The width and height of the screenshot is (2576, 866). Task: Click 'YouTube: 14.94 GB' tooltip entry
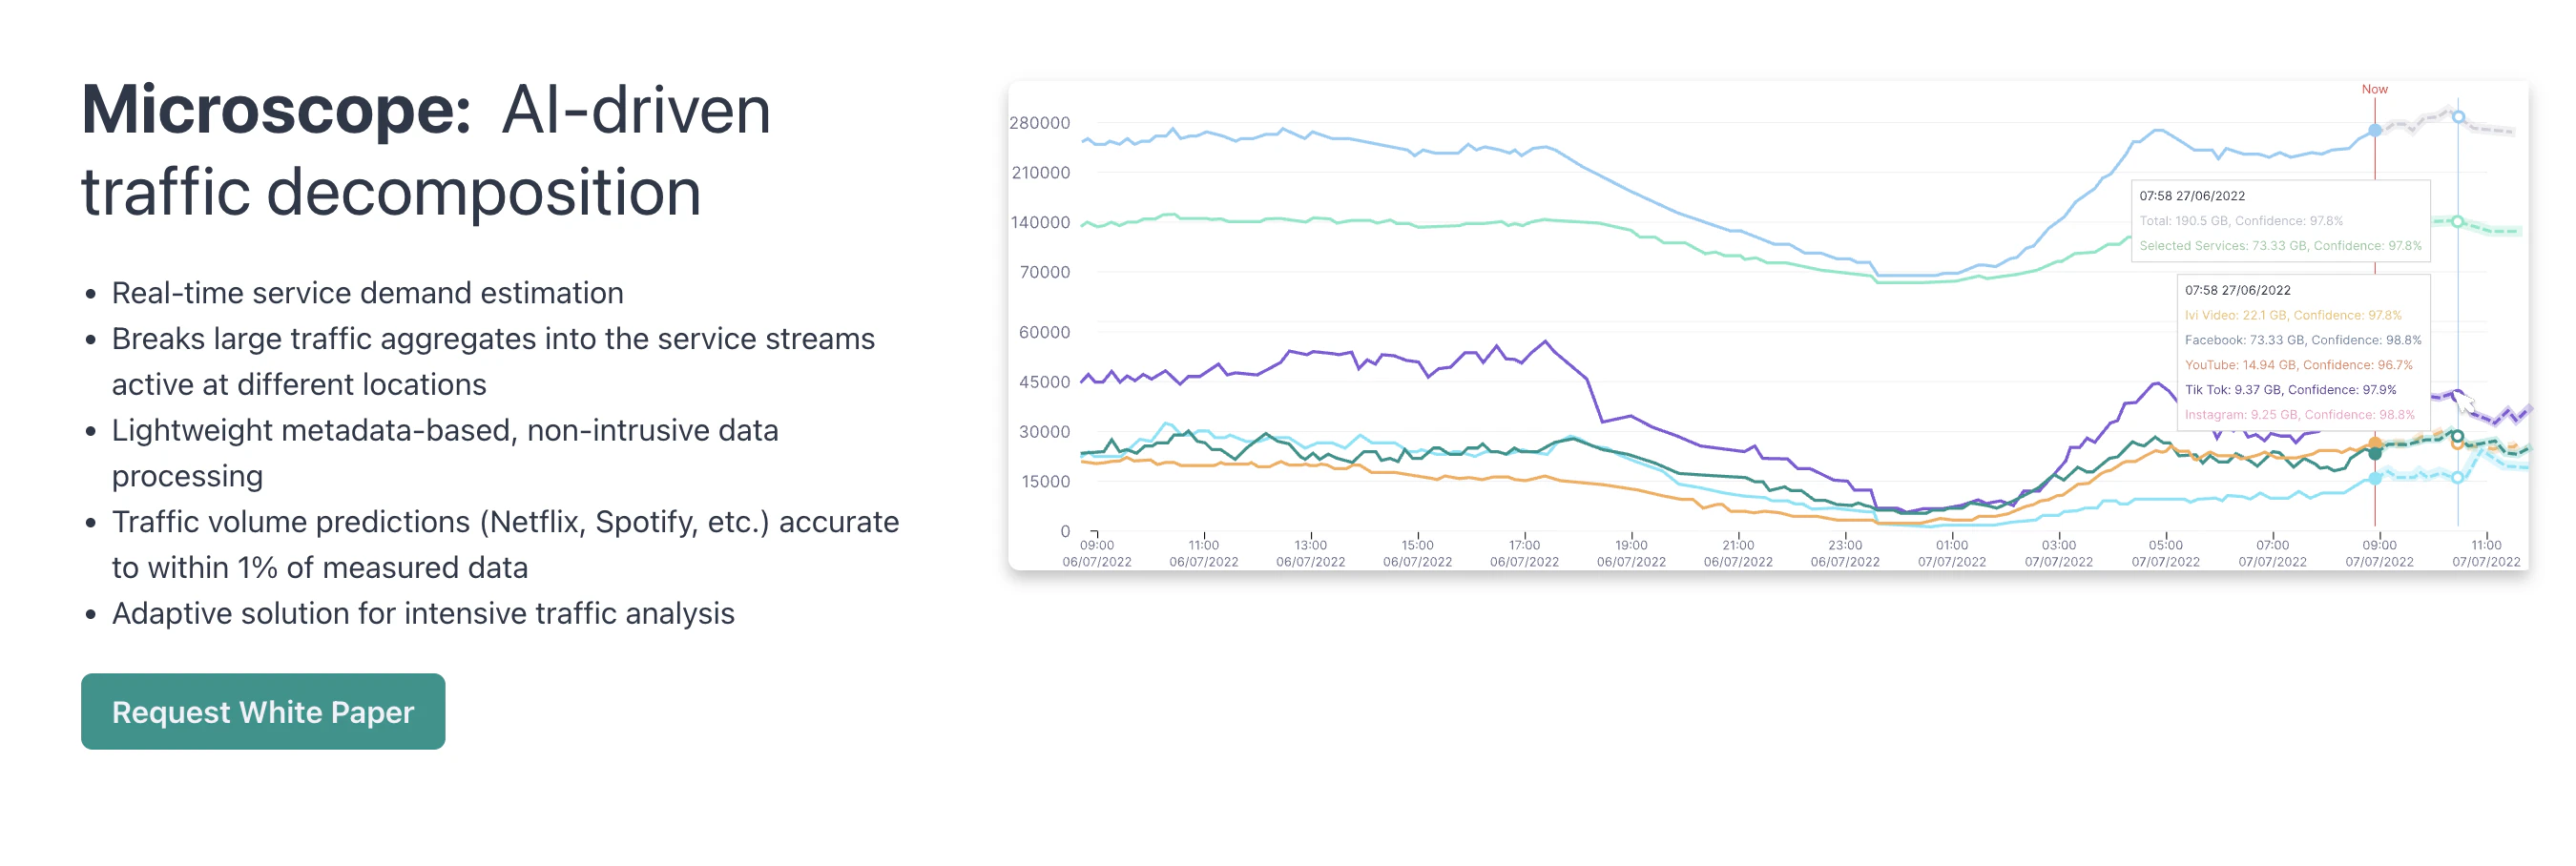tap(2298, 365)
